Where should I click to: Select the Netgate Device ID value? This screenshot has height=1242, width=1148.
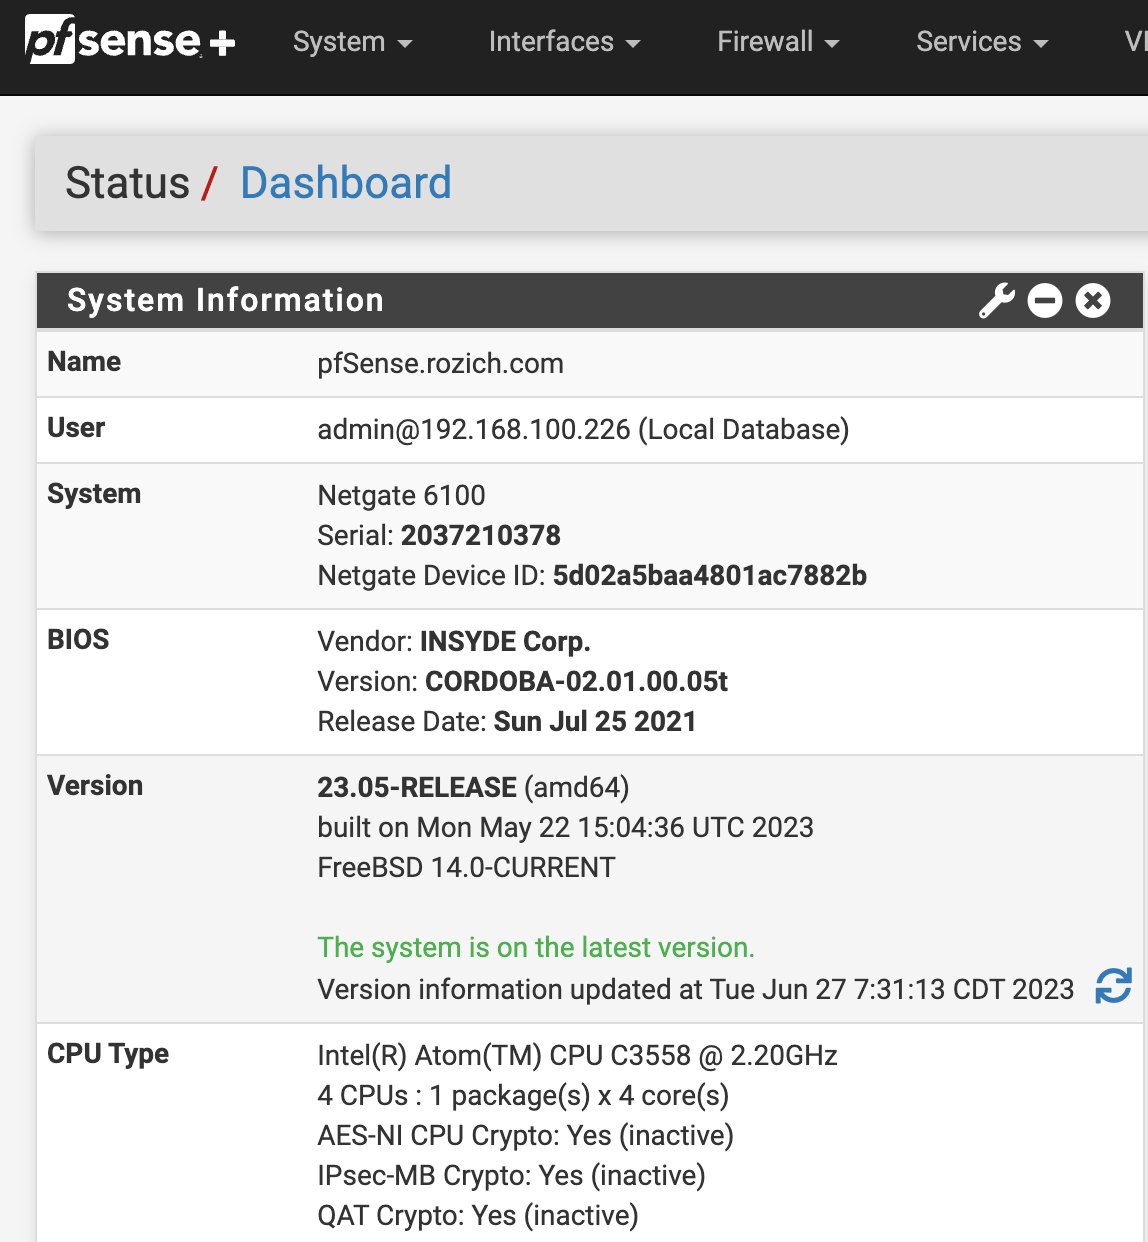click(710, 575)
